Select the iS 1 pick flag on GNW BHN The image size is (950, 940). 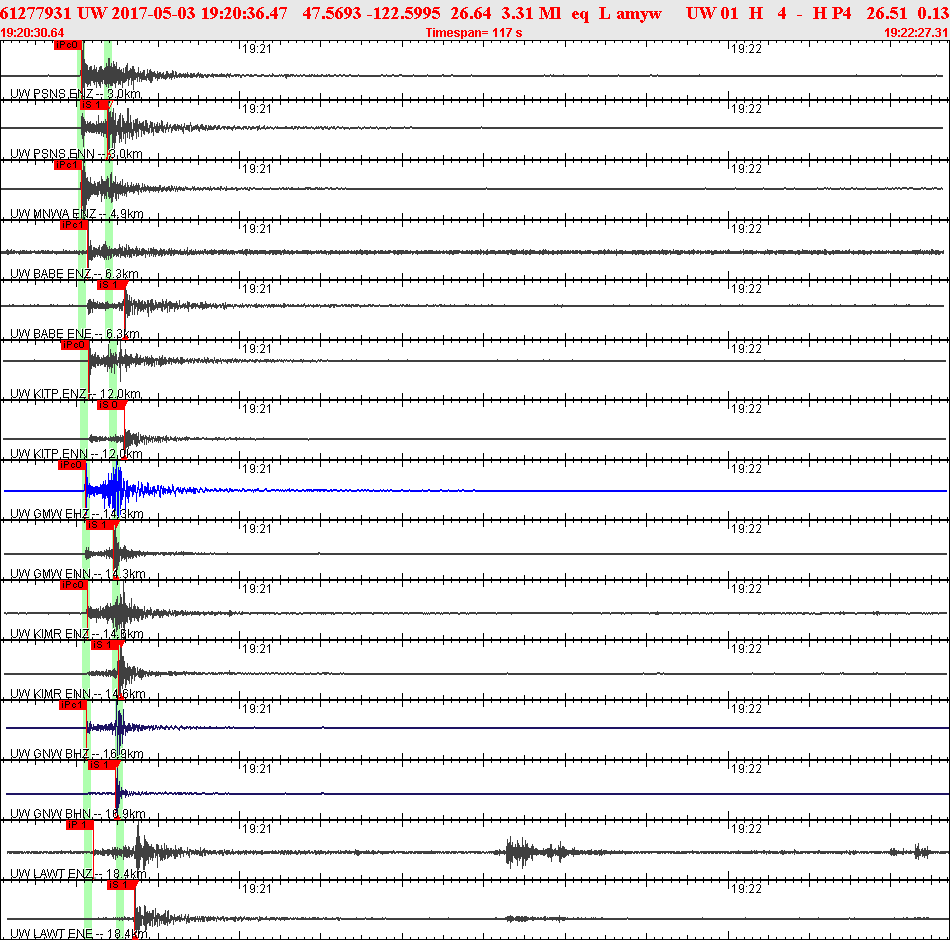click(x=103, y=765)
